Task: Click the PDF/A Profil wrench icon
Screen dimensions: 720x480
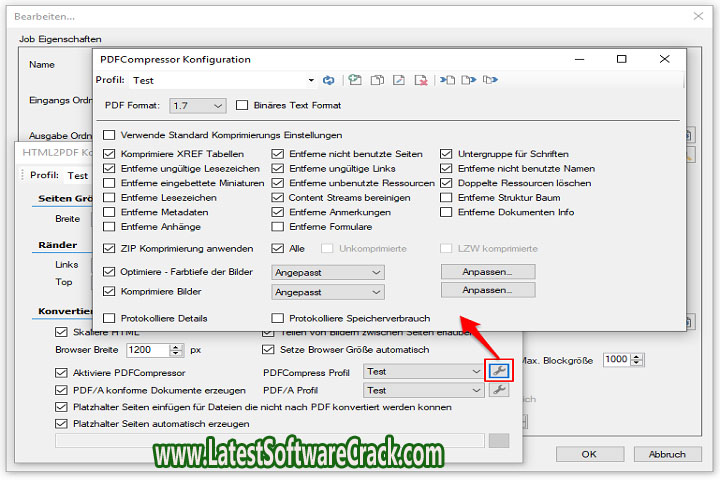Action: coord(497,390)
